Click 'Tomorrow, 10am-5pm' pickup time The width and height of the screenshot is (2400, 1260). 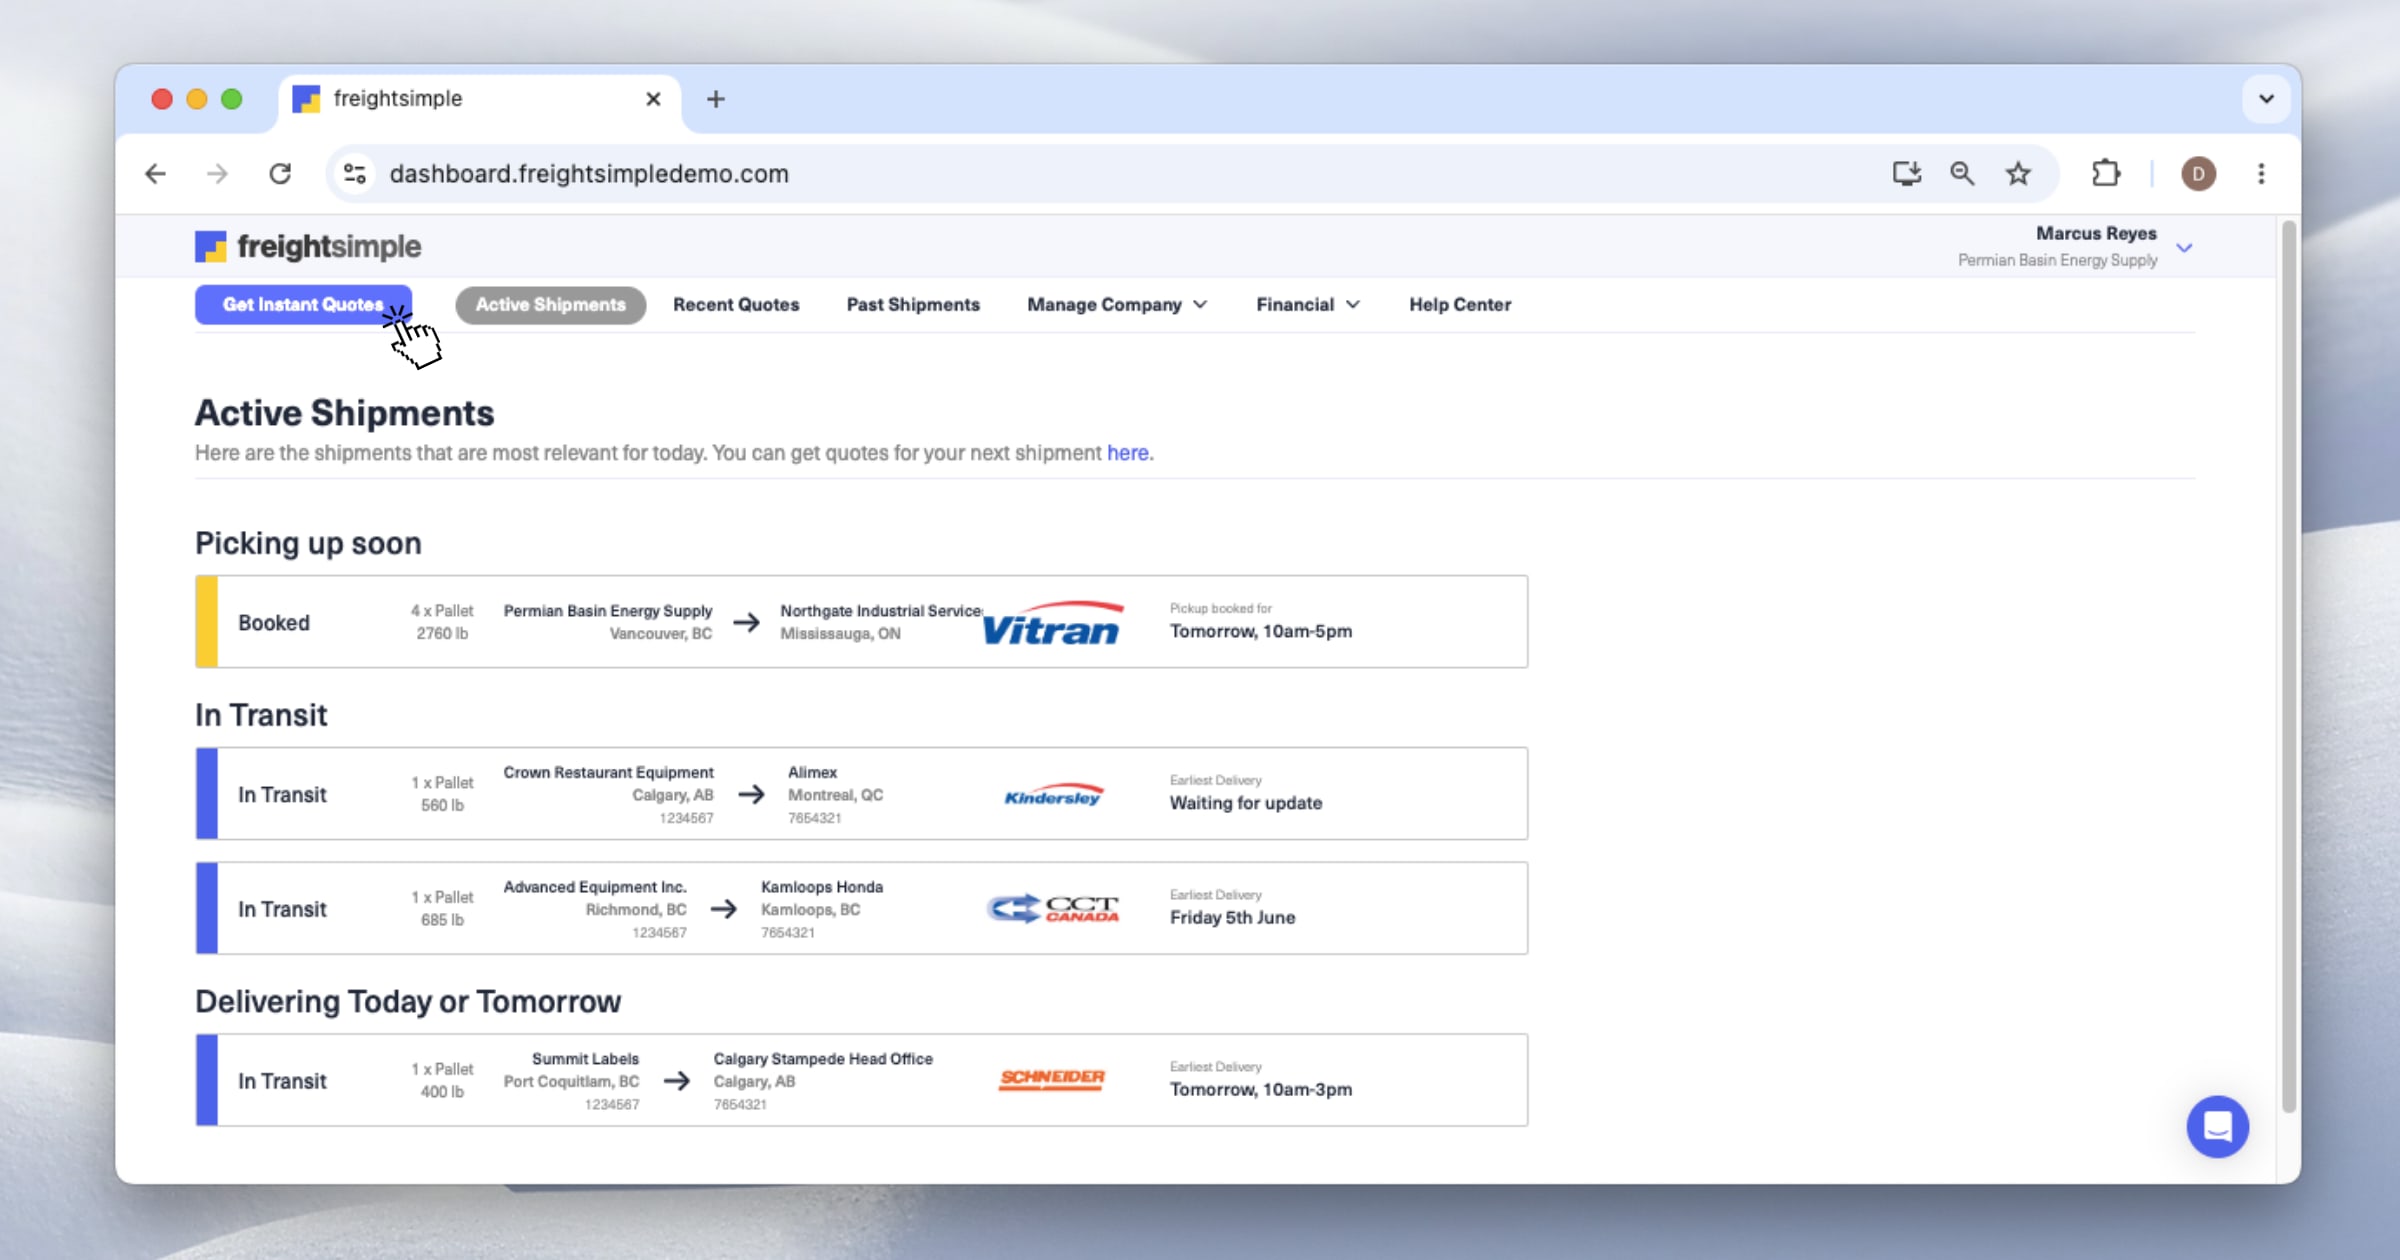click(1261, 631)
